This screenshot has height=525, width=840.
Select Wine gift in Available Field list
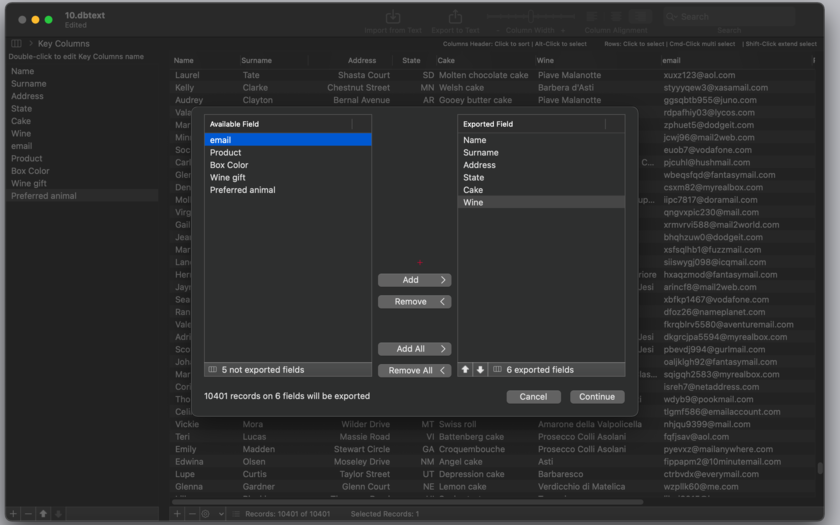288,177
